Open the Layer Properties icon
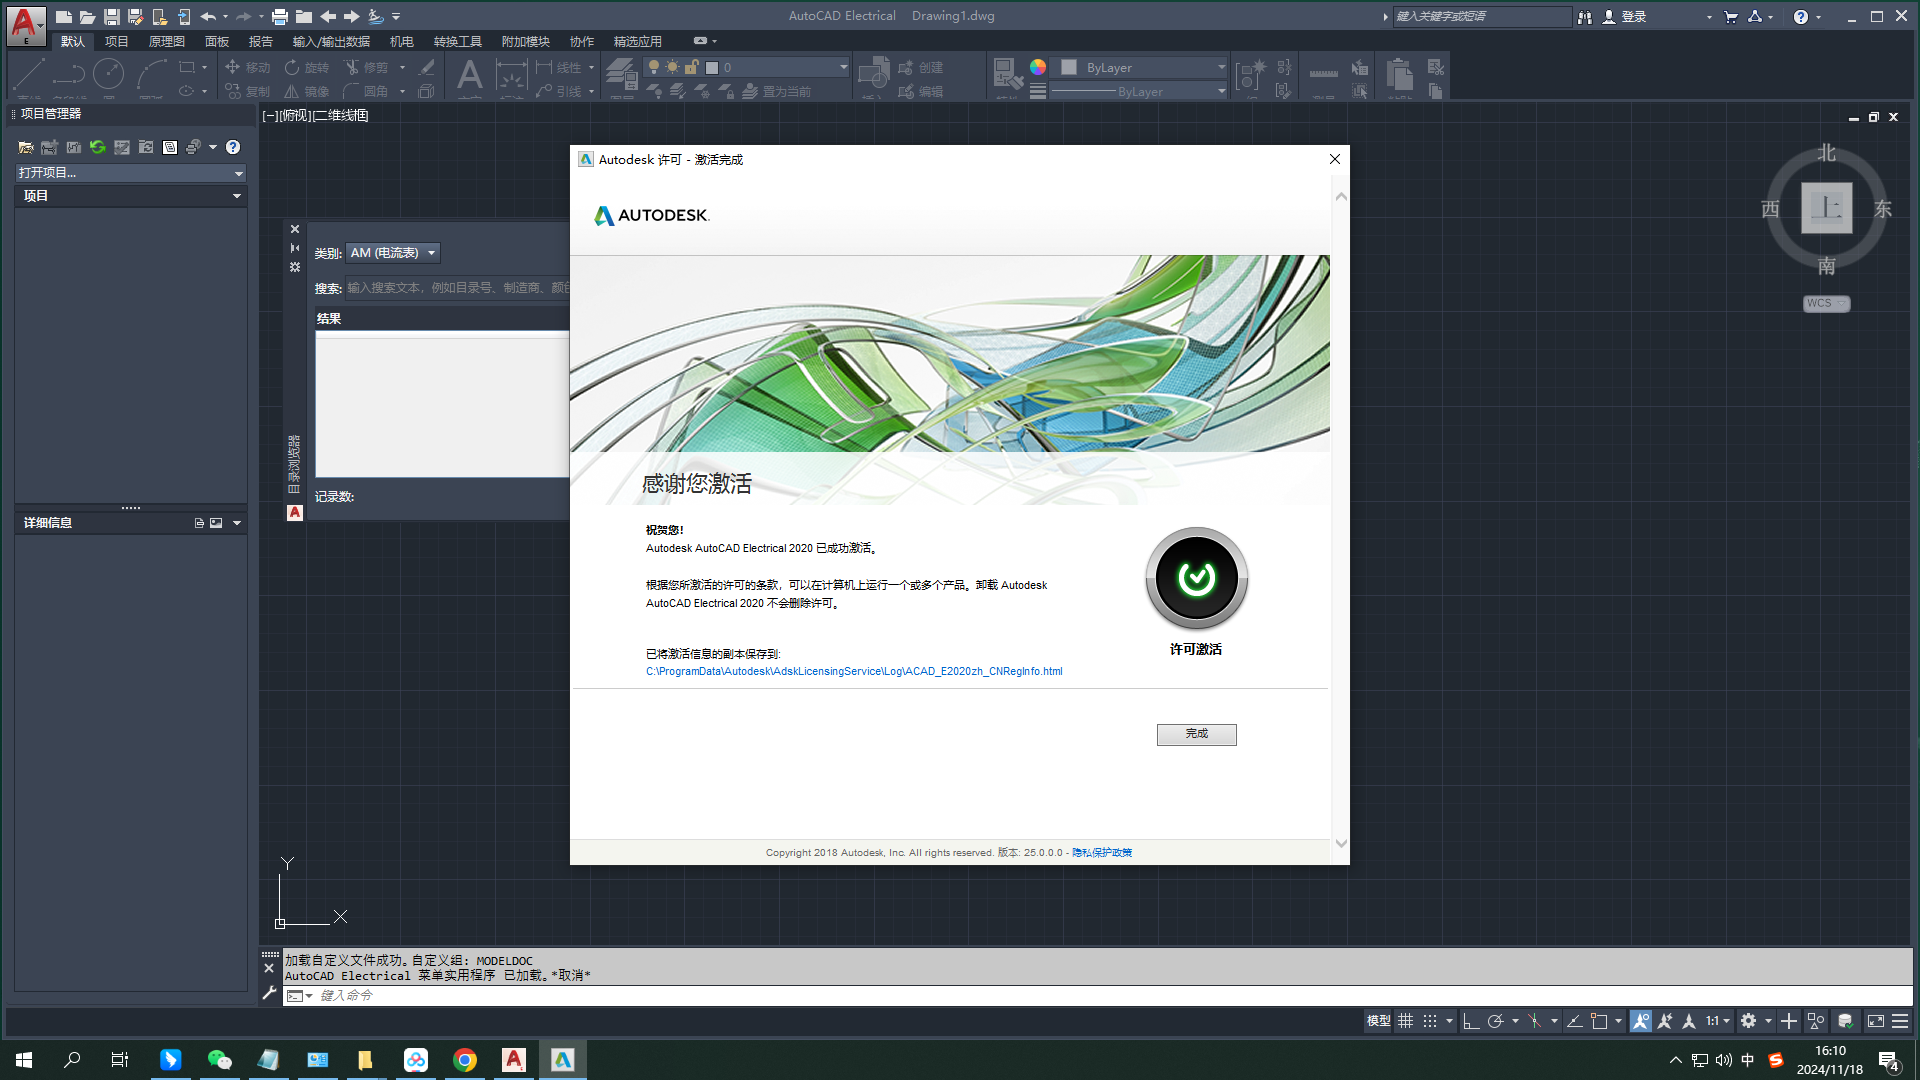This screenshot has width=1920, height=1080. pos(621,74)
